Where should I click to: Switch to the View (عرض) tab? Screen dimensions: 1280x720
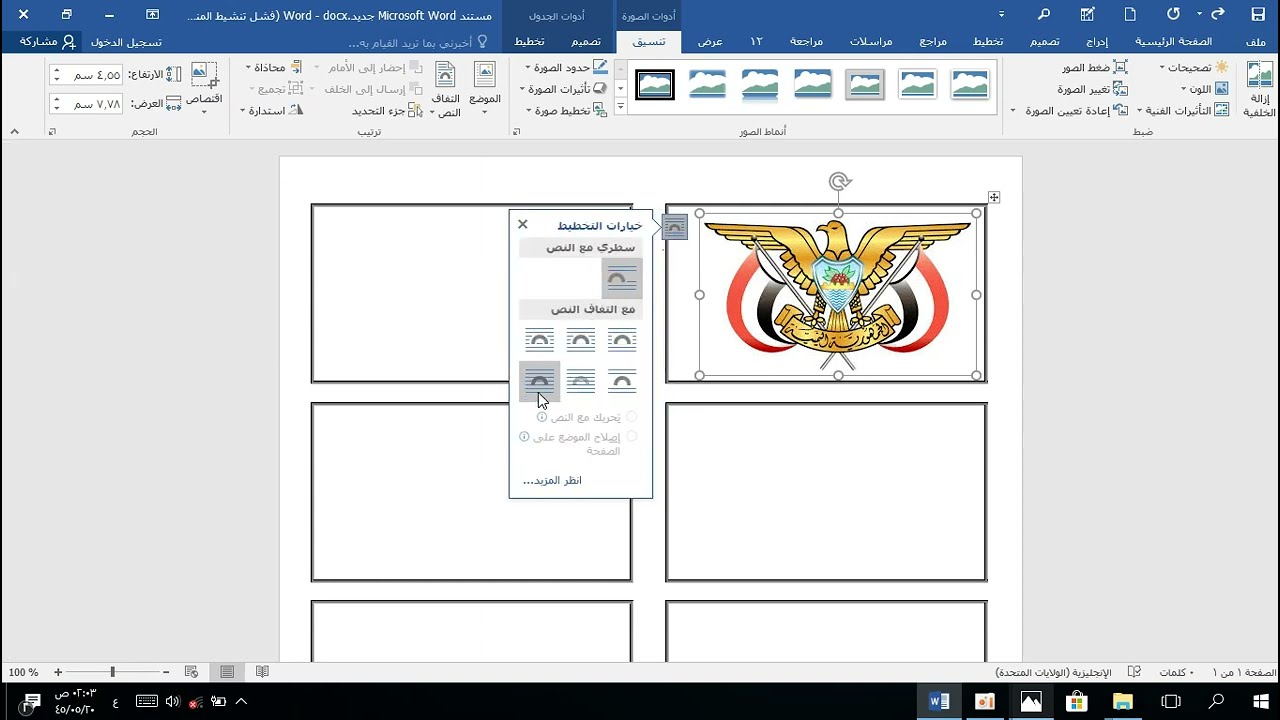(710, 42)
